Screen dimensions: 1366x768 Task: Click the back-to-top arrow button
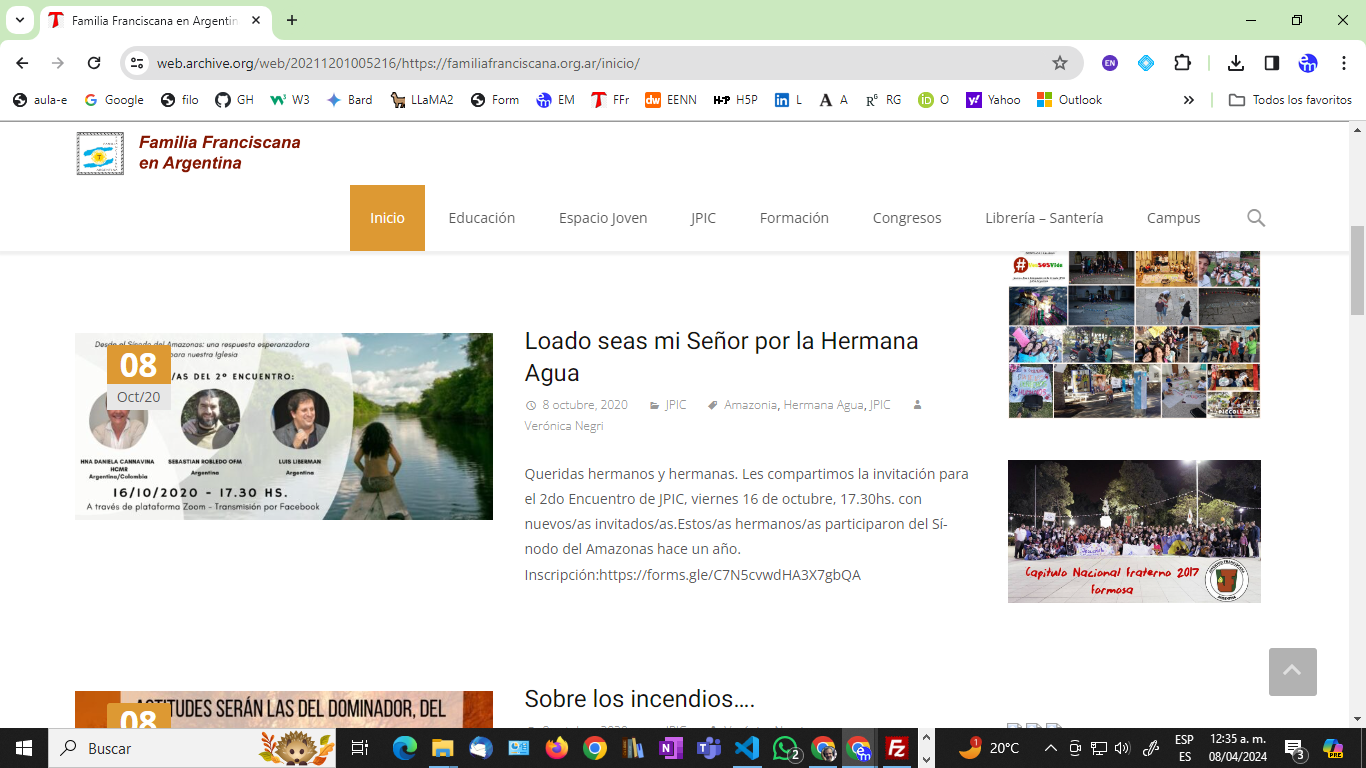tap(1293, 672)
